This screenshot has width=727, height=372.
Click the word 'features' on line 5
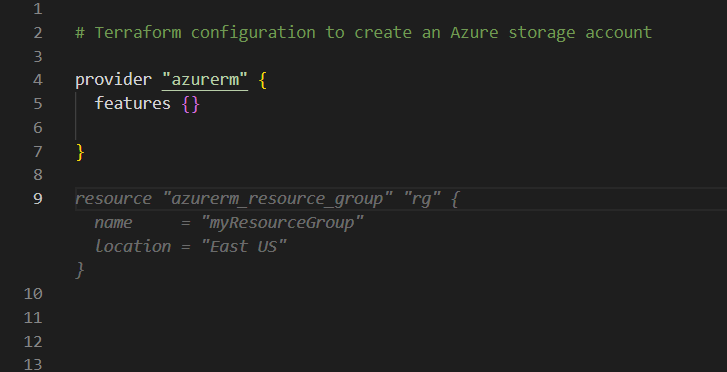(133, 103)
